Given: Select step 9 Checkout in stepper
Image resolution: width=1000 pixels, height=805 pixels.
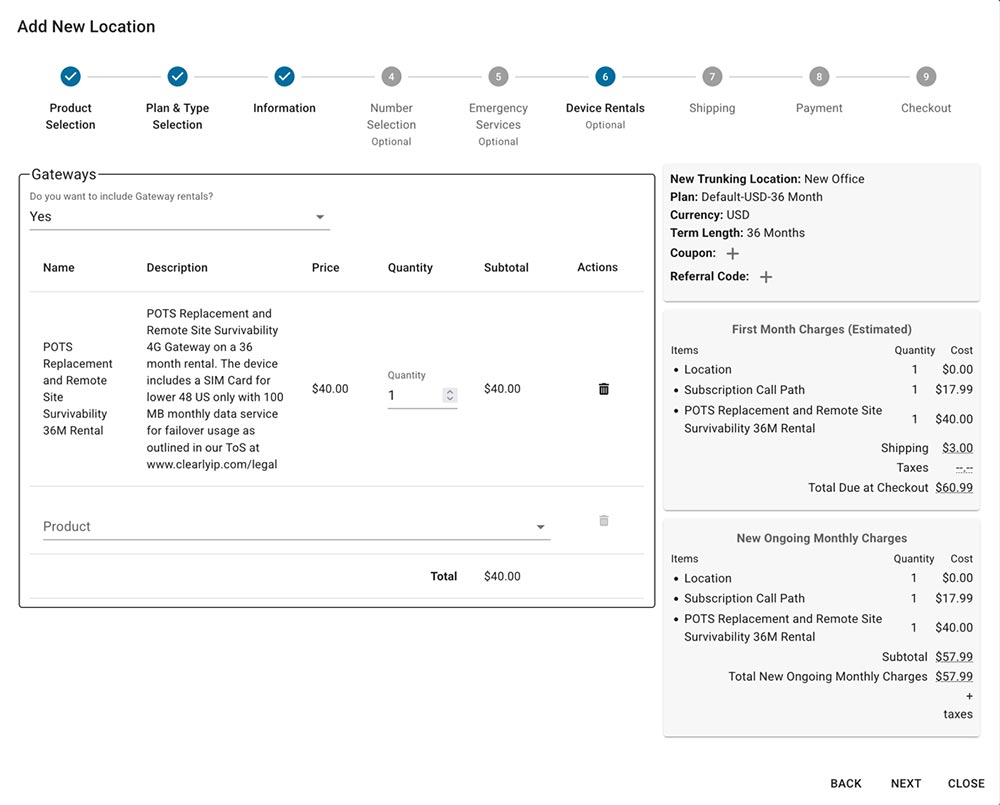Looking at the screenshot, I should tap(926, 77).
